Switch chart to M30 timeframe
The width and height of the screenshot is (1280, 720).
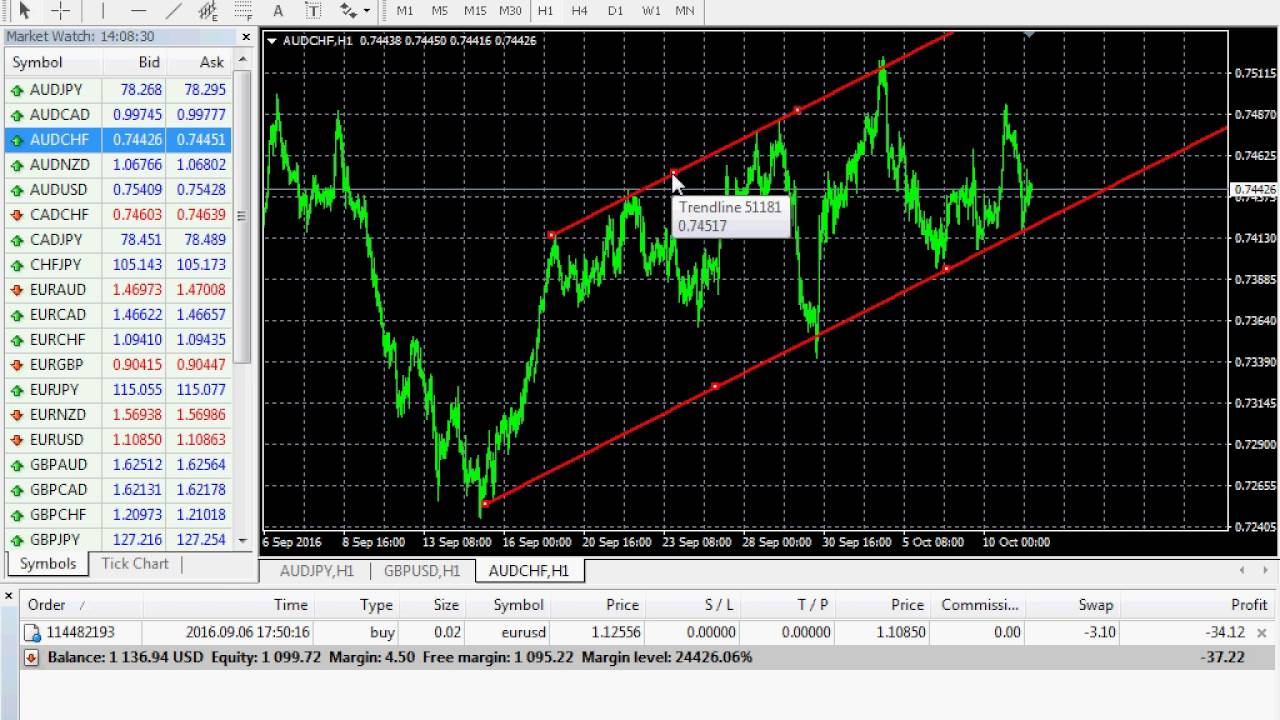510,10
